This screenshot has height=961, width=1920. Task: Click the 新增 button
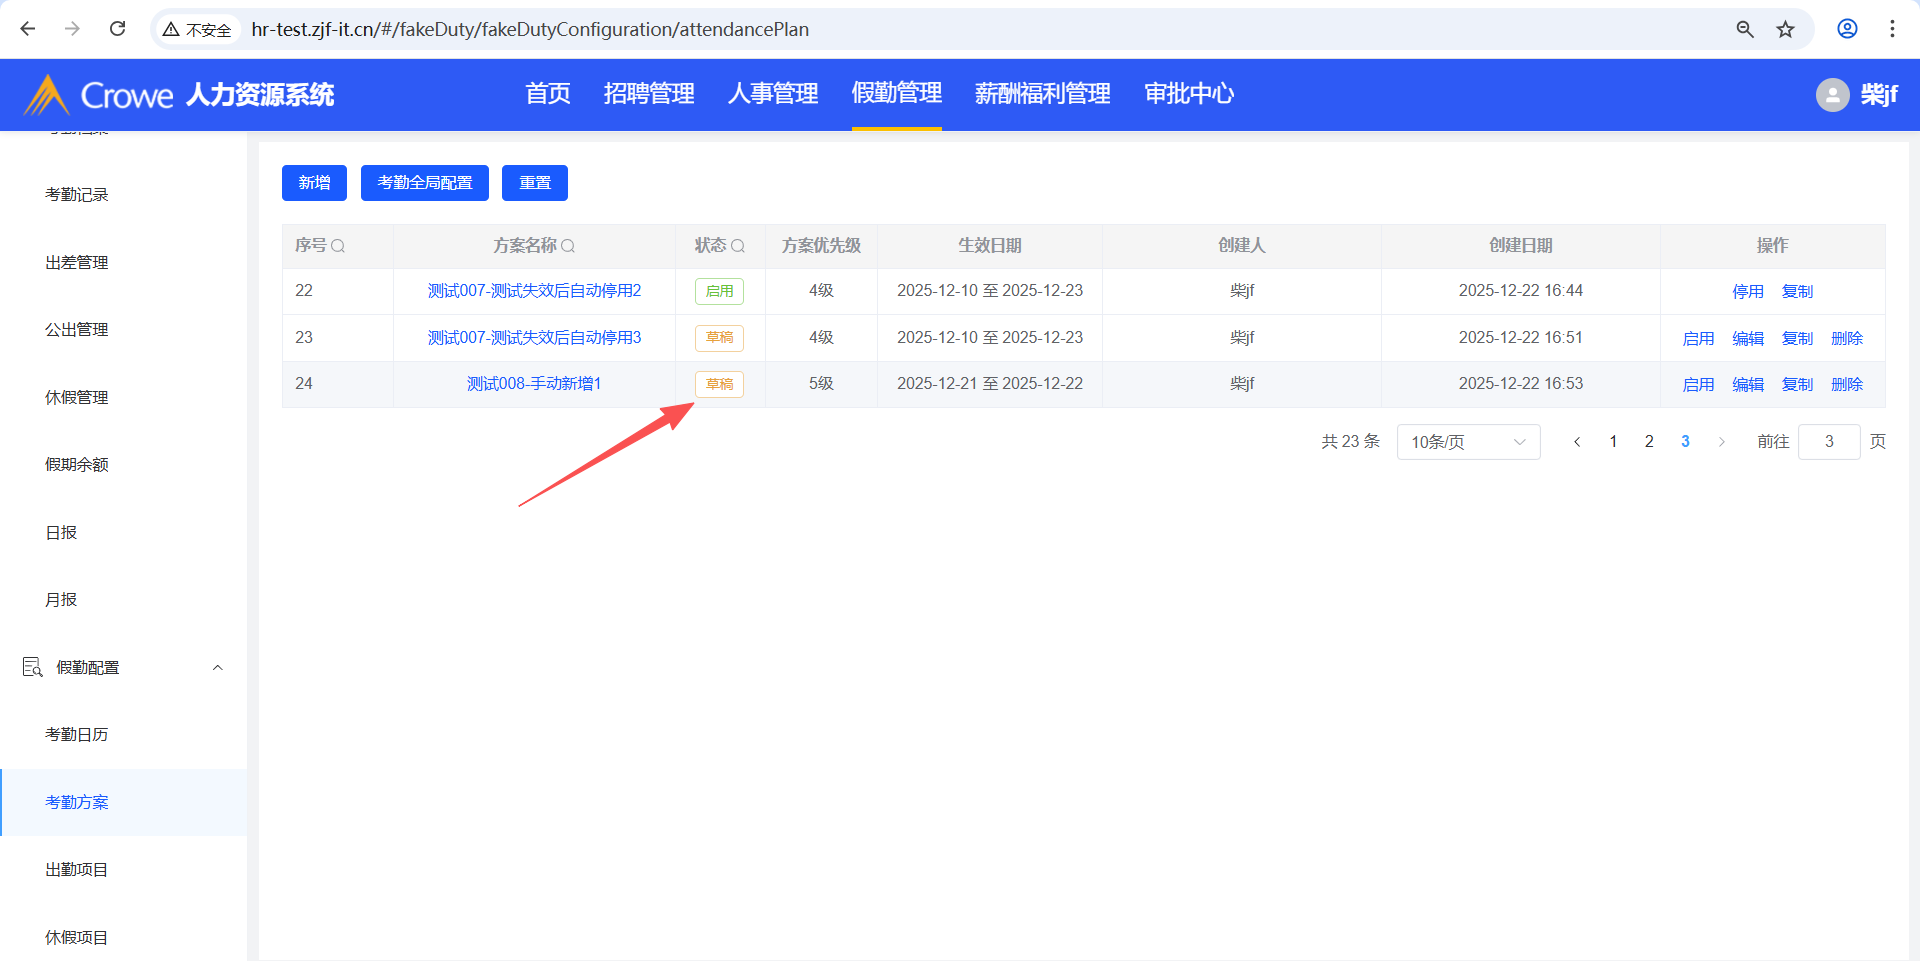[314, 183]
